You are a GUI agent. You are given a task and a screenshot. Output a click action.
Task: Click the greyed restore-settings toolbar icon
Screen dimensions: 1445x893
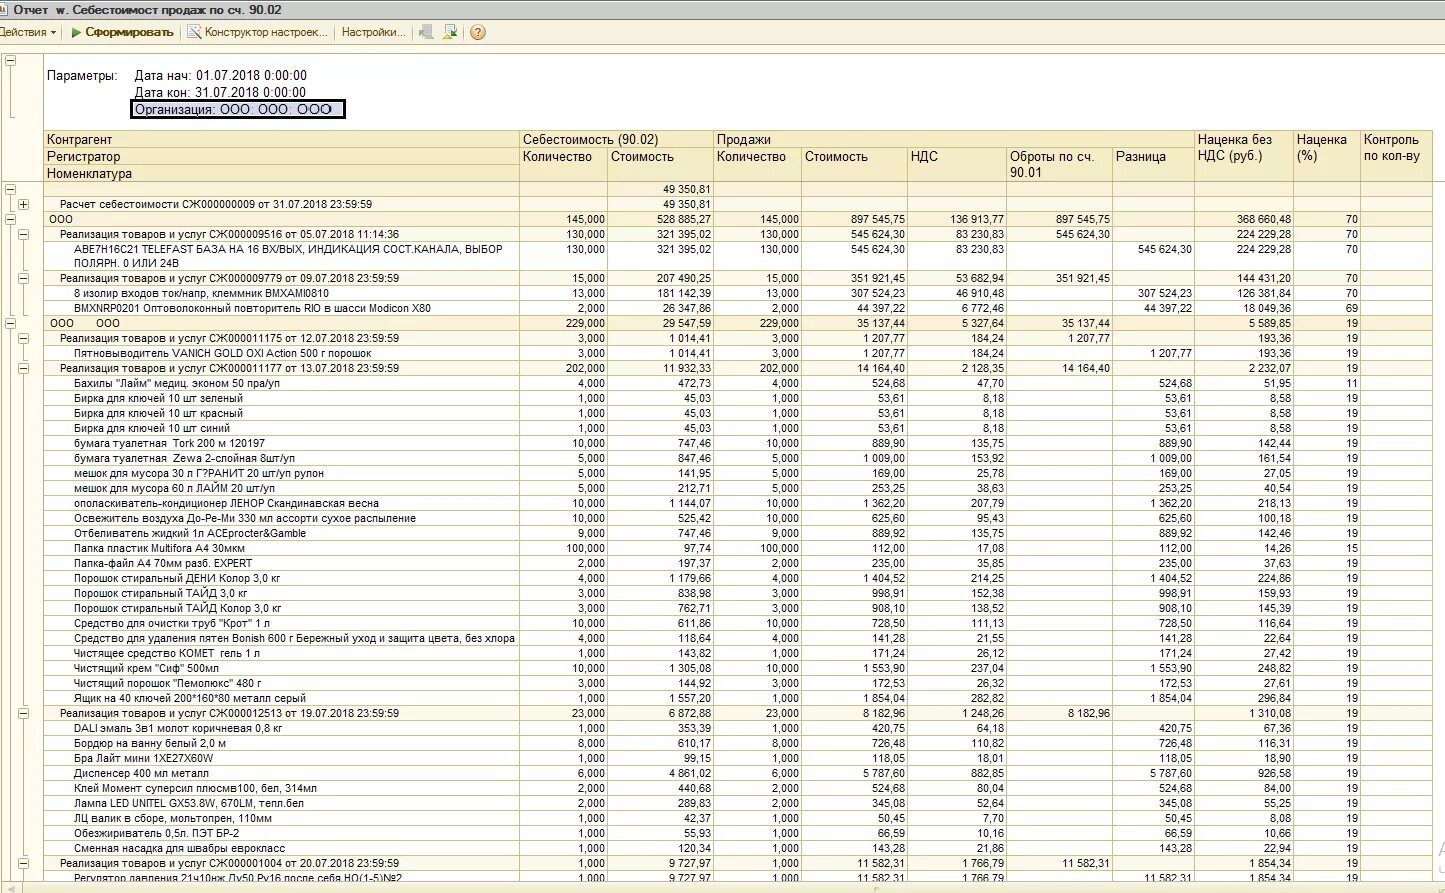[426, 32]
